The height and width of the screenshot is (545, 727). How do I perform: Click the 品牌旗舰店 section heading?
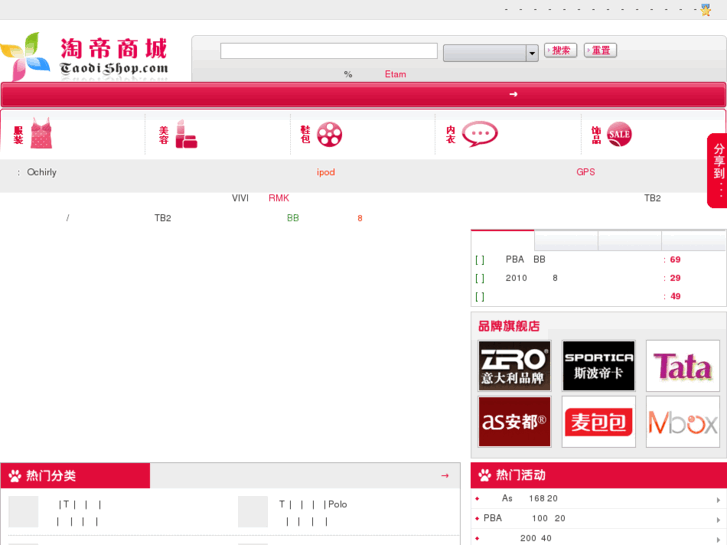click(509, 326)
